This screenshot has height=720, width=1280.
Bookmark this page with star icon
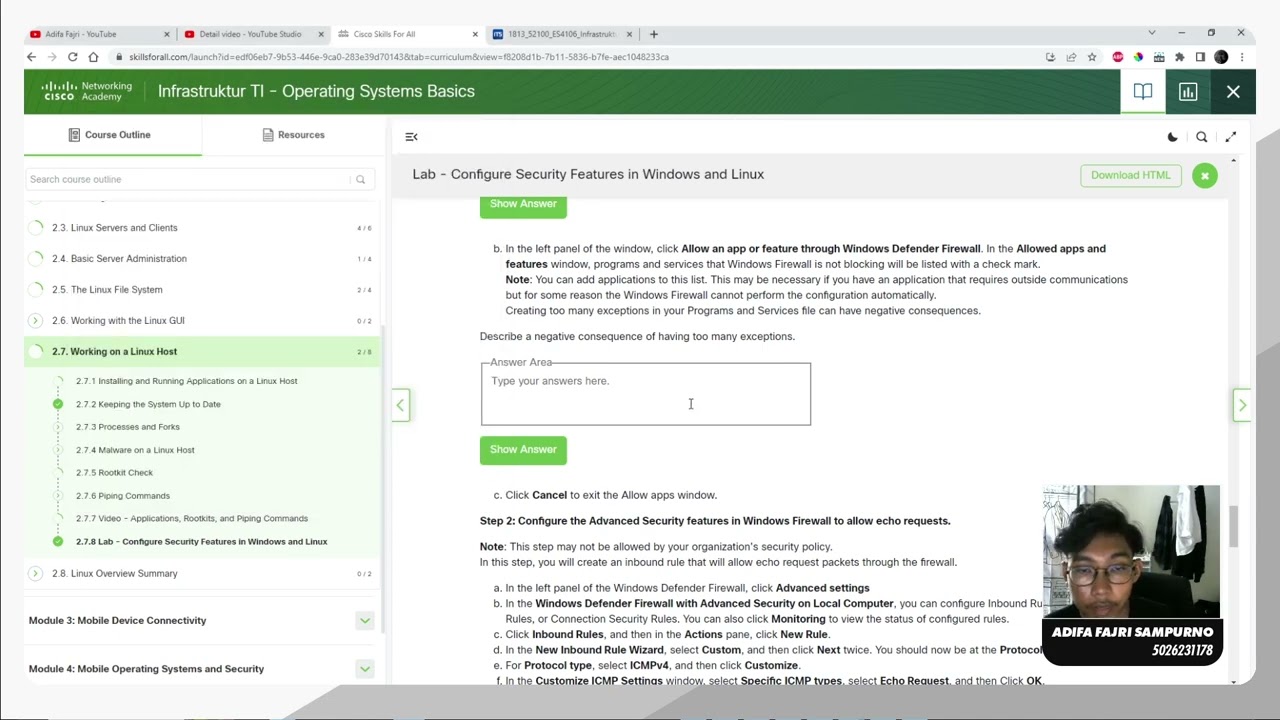[1092, 57]
